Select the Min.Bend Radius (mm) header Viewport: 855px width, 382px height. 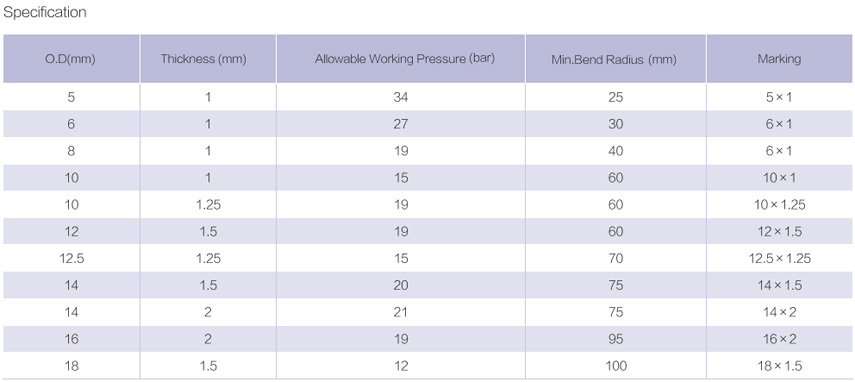(x=616, y=59)
